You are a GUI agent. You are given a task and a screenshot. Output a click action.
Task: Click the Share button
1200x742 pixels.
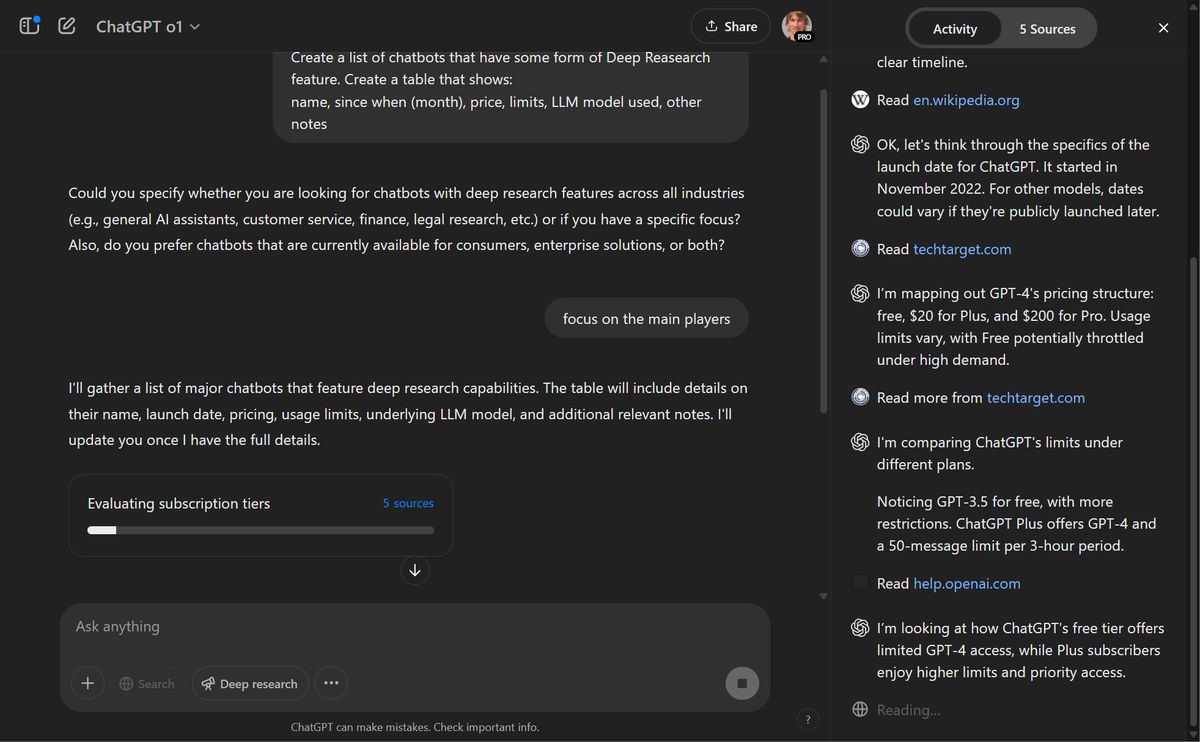[x=730, y=26]
